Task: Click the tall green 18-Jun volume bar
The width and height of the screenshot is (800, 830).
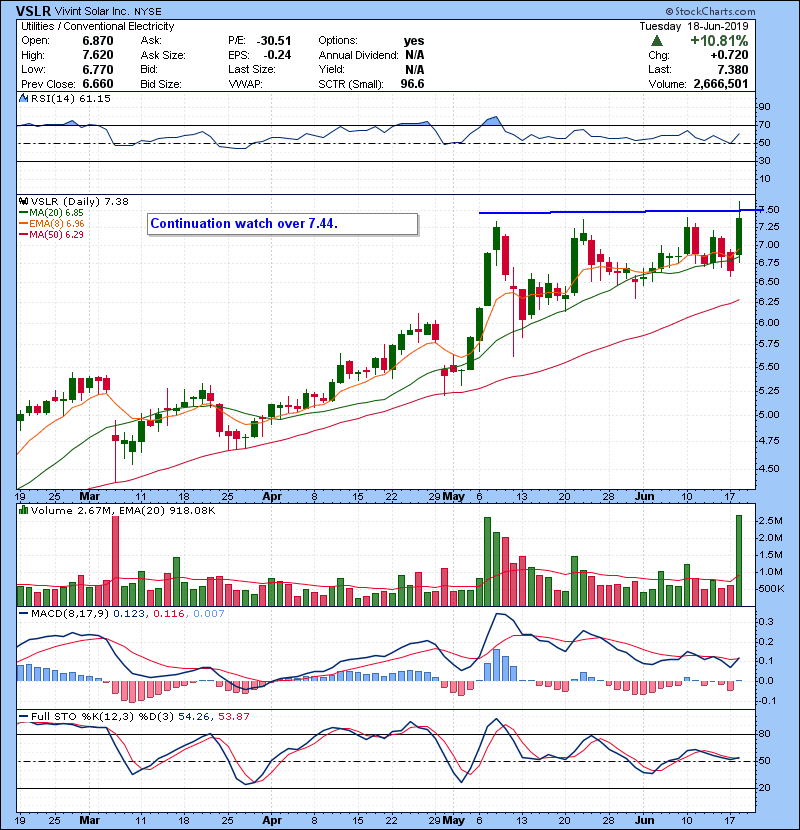Action: (x=739, y=560)
